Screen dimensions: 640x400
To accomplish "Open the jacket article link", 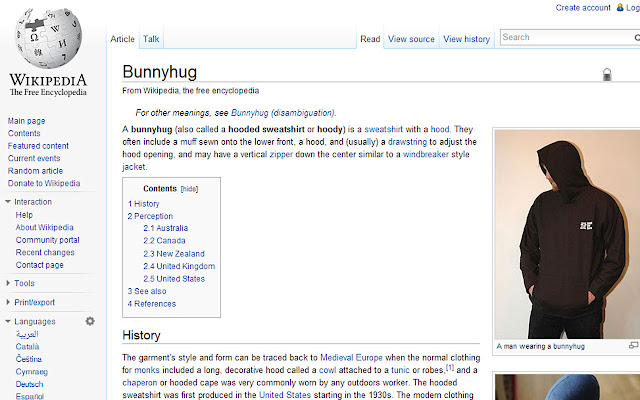I will [133, 167].
